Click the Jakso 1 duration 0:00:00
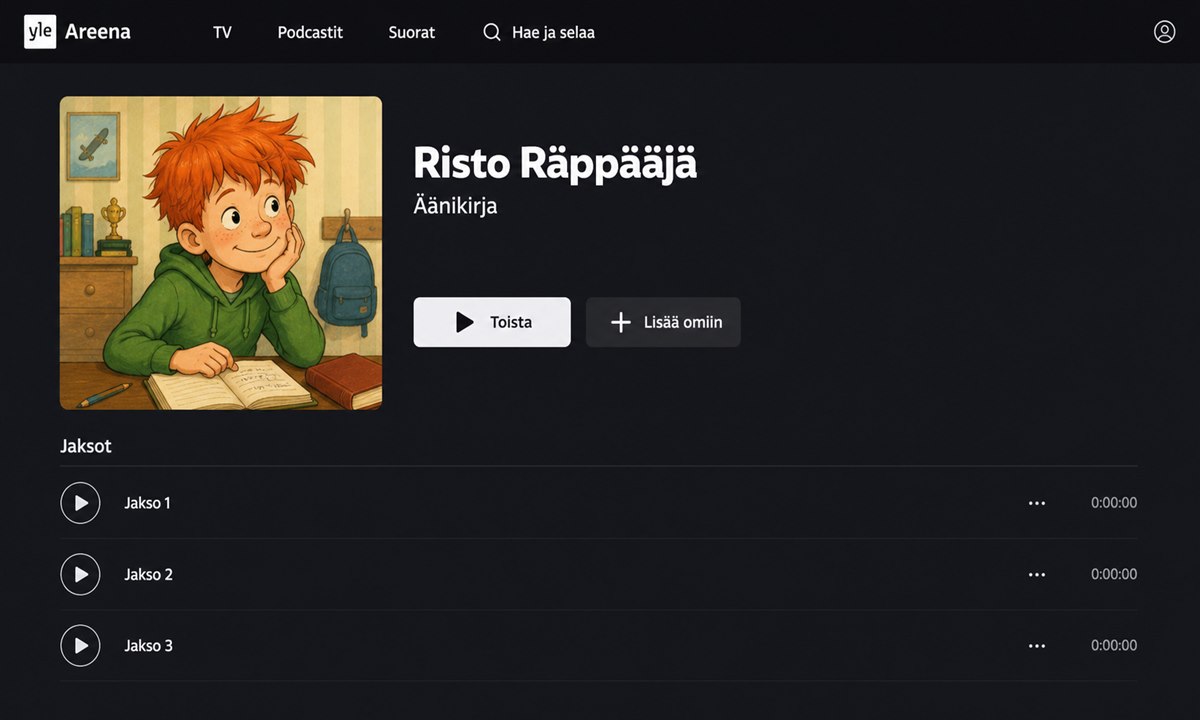This screenshot has height=720, width=1200. click(1114, 503)
